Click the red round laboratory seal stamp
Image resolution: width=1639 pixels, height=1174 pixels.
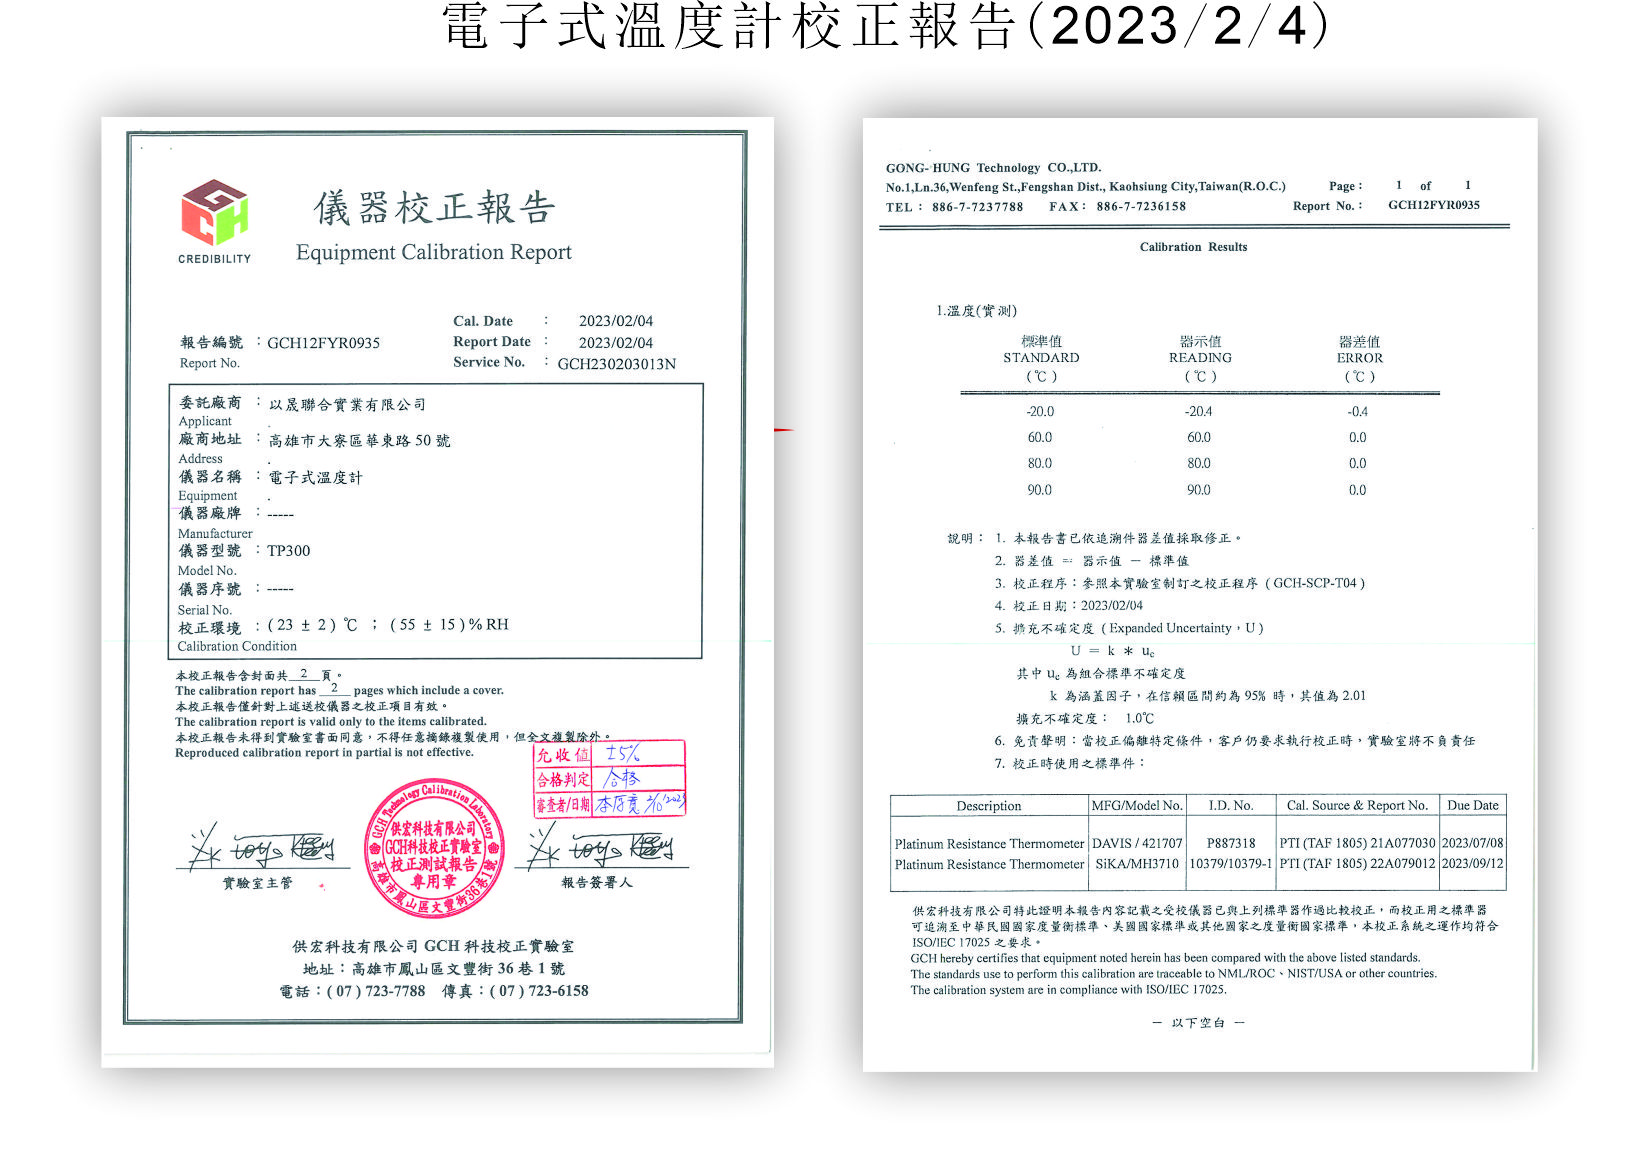[434, 849]
